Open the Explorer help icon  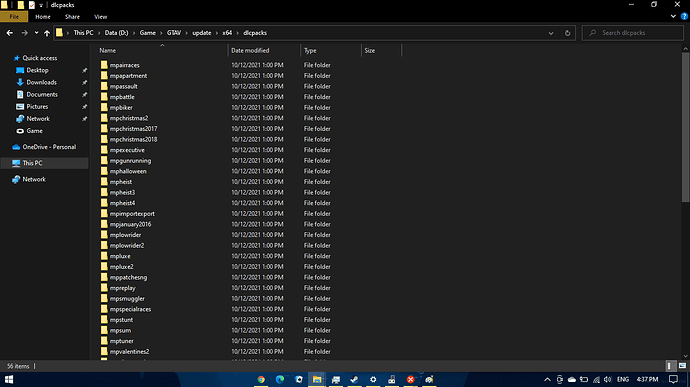pos(684,16)
